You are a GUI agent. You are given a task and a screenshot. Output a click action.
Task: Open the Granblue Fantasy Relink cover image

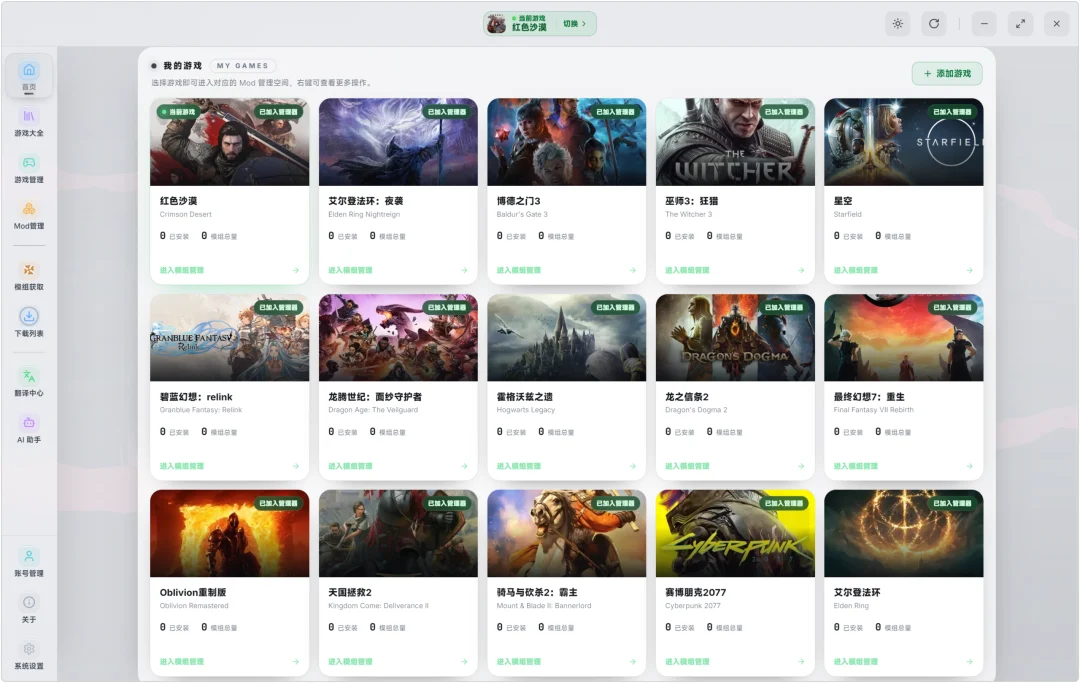pos(229,338)
